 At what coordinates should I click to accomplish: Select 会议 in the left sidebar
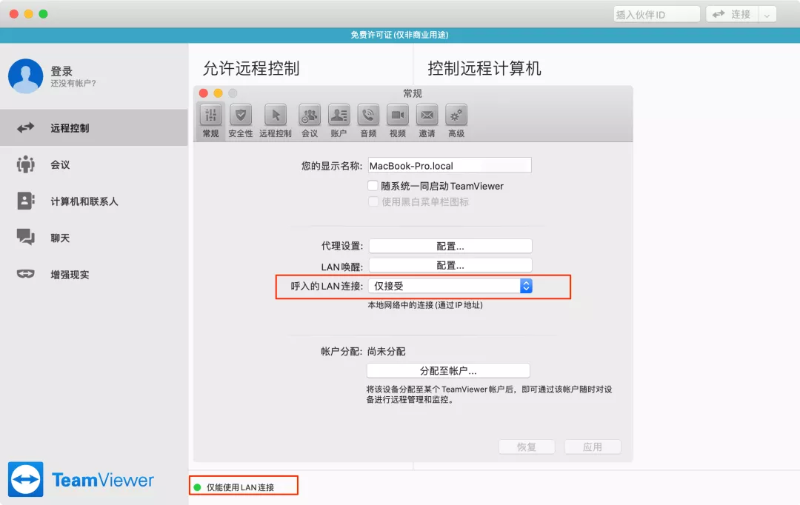[94, 164]
